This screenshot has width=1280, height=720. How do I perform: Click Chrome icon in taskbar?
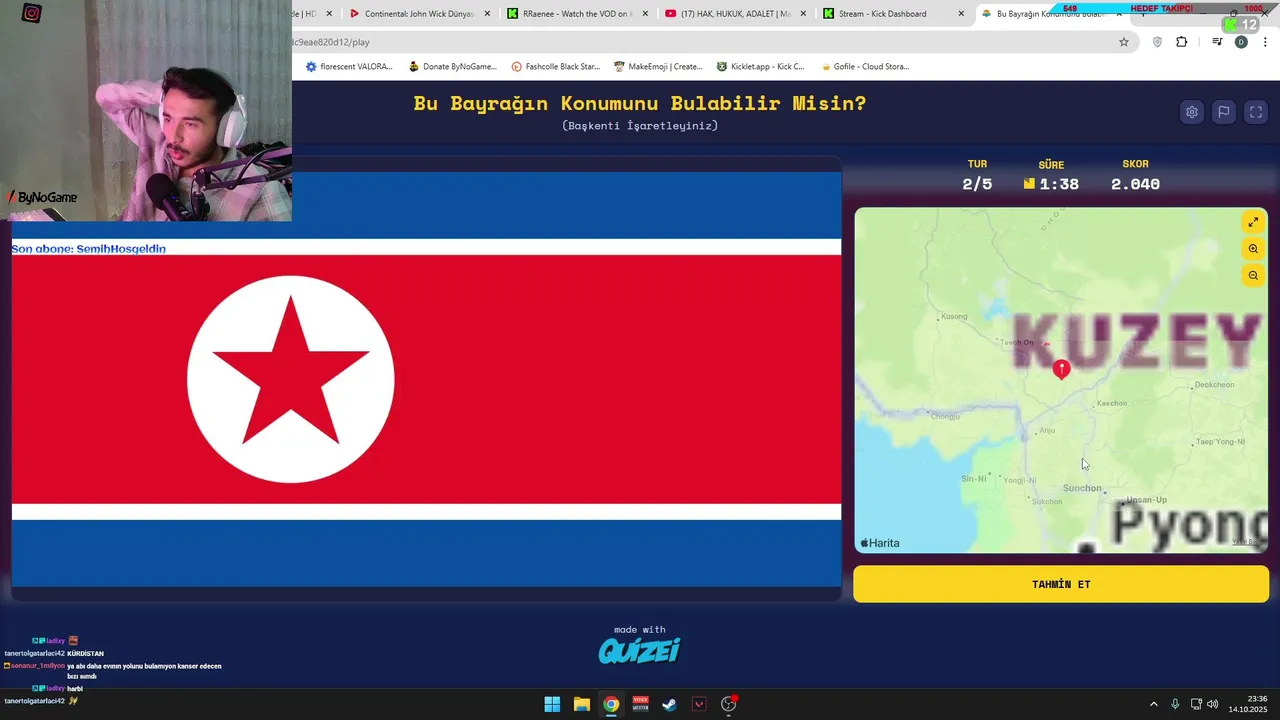(611, 704)
